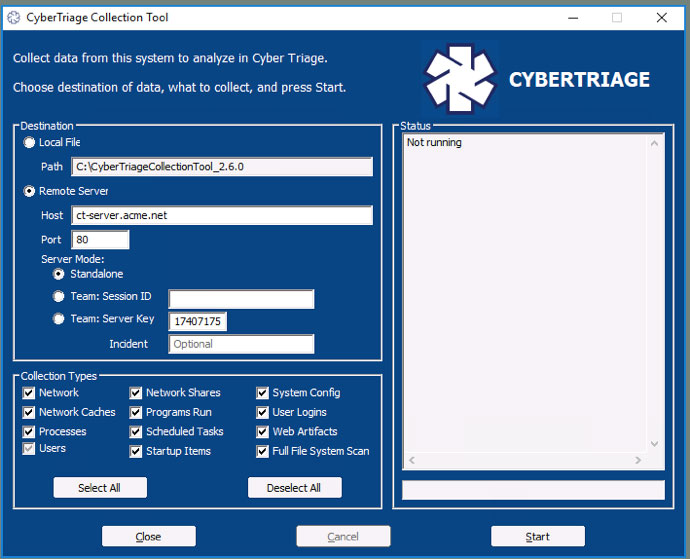This screenshot has width=690, height=559.
Task: Uncheck the Startup Items checkbox
Action: (136, 452)
